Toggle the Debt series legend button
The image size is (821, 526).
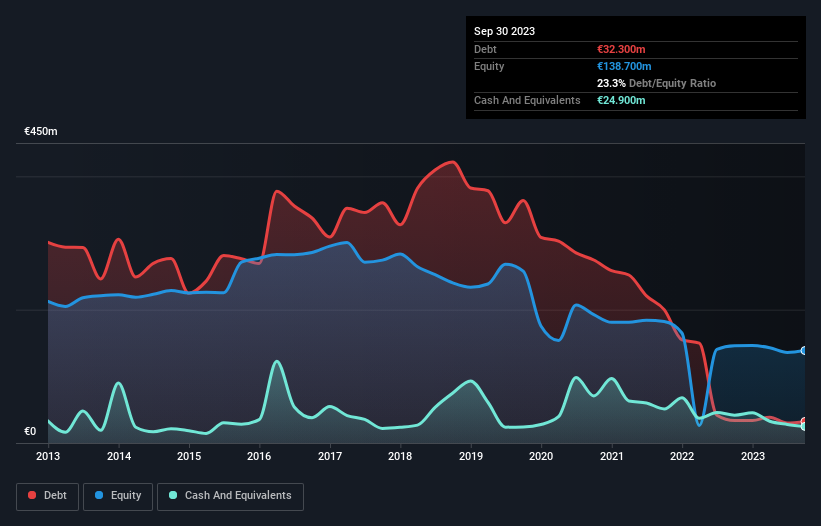coord(47,496)
